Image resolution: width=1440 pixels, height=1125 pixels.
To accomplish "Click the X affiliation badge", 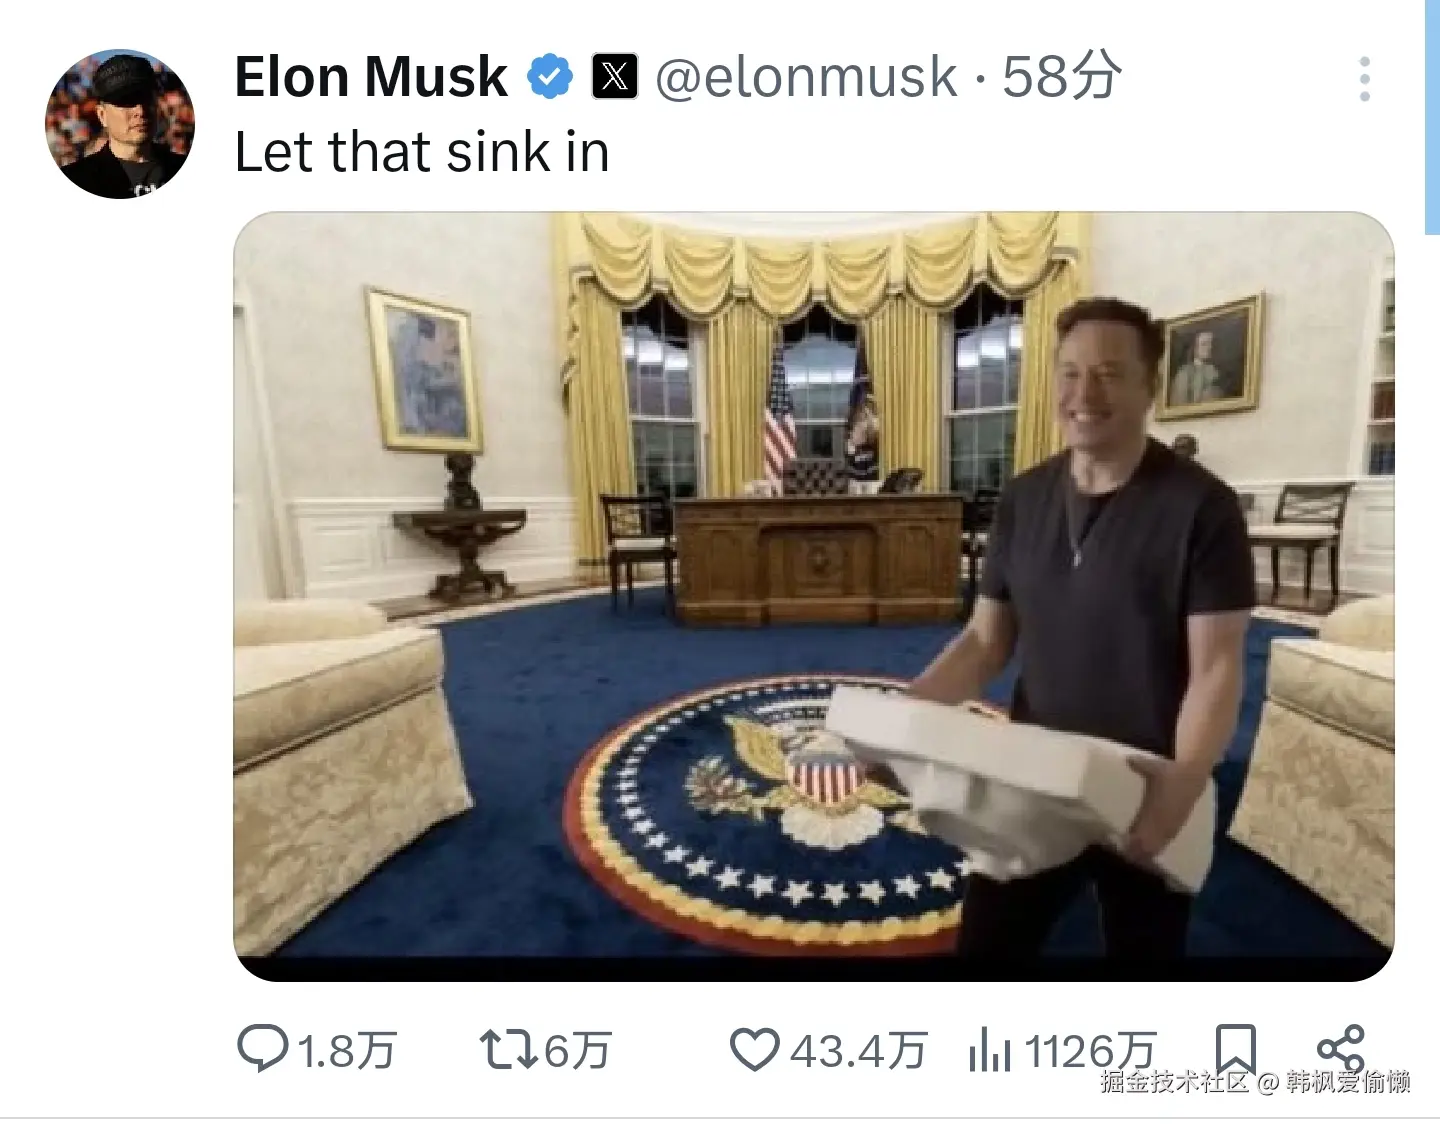I will (x=615, y=76).
